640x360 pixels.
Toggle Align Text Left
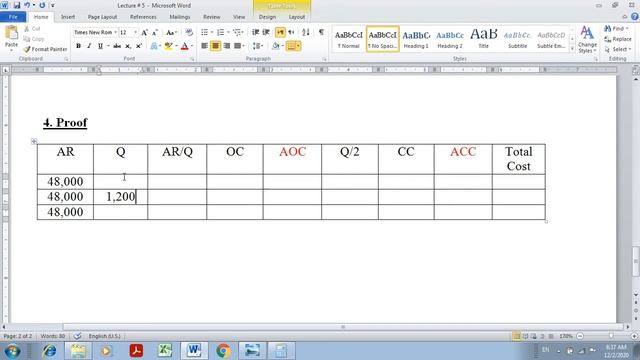click(204, 46)
